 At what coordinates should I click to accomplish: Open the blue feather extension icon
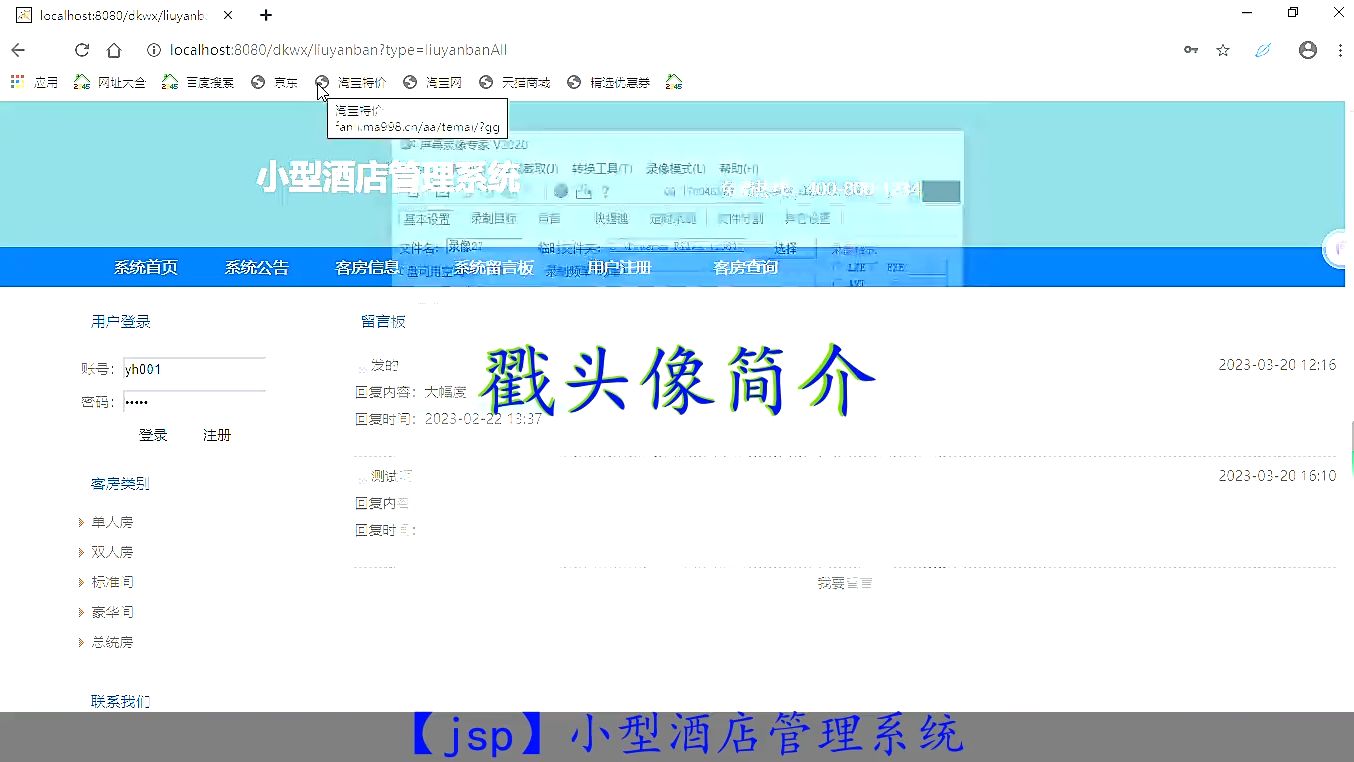(1263, 50)
